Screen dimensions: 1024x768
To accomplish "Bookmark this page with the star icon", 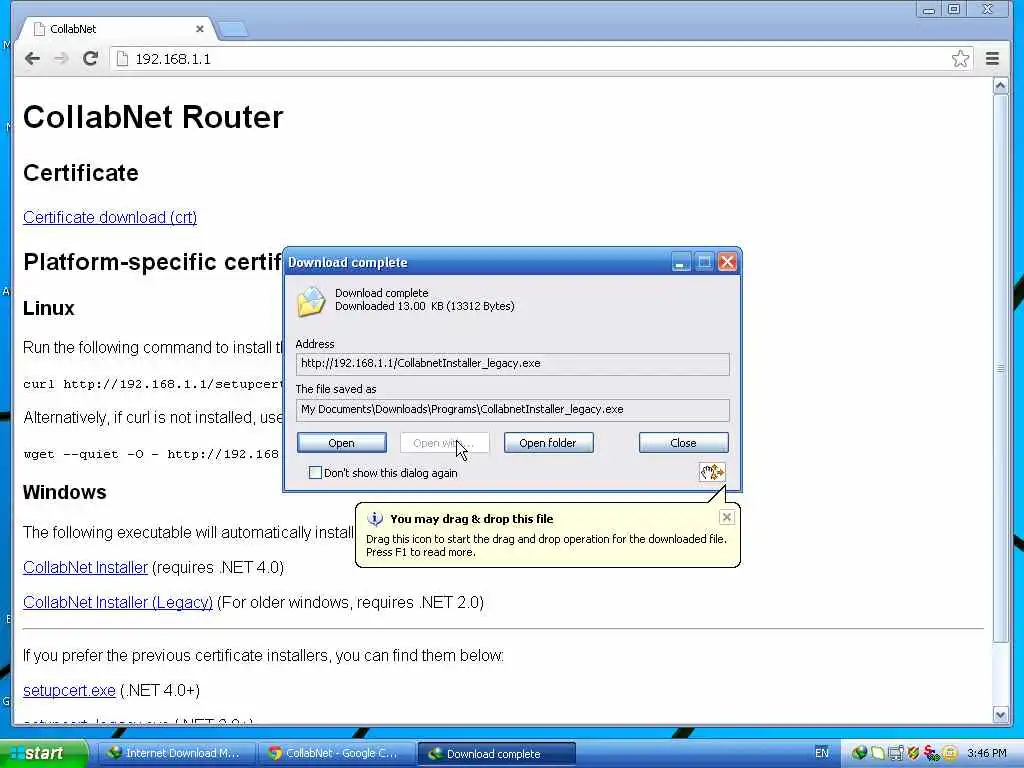I will coord(960,59).
